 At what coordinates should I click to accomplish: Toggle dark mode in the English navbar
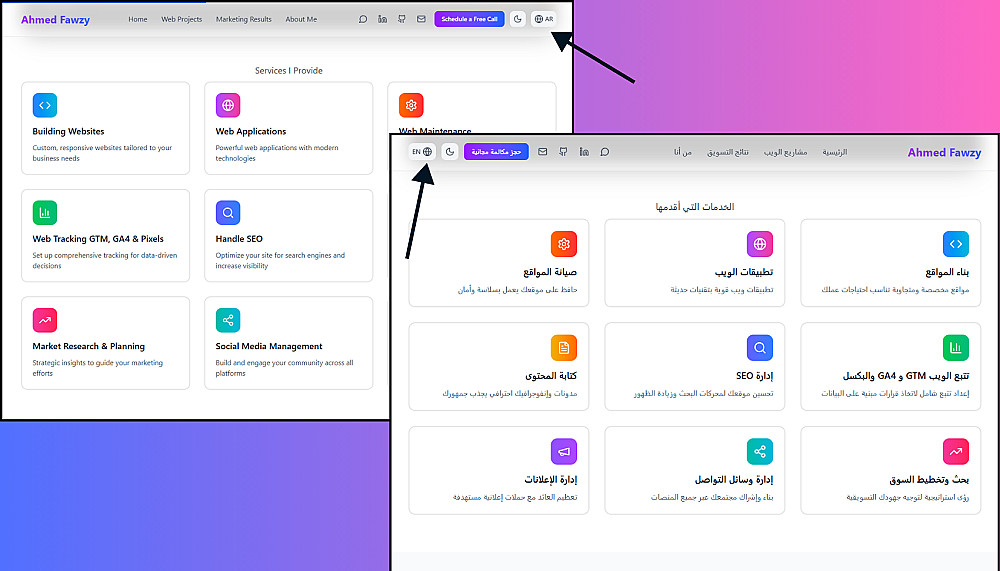[518, 19]
